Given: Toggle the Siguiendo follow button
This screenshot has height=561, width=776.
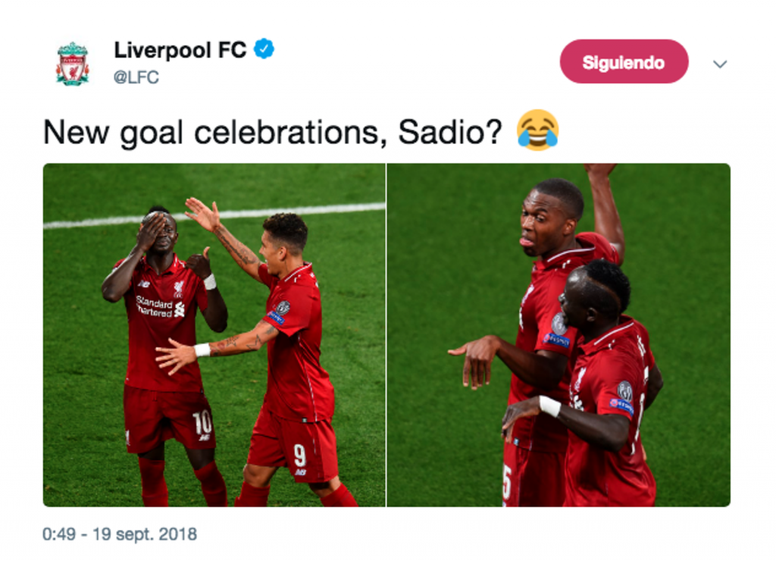Looking at the screenshot, I should point(624,62).
